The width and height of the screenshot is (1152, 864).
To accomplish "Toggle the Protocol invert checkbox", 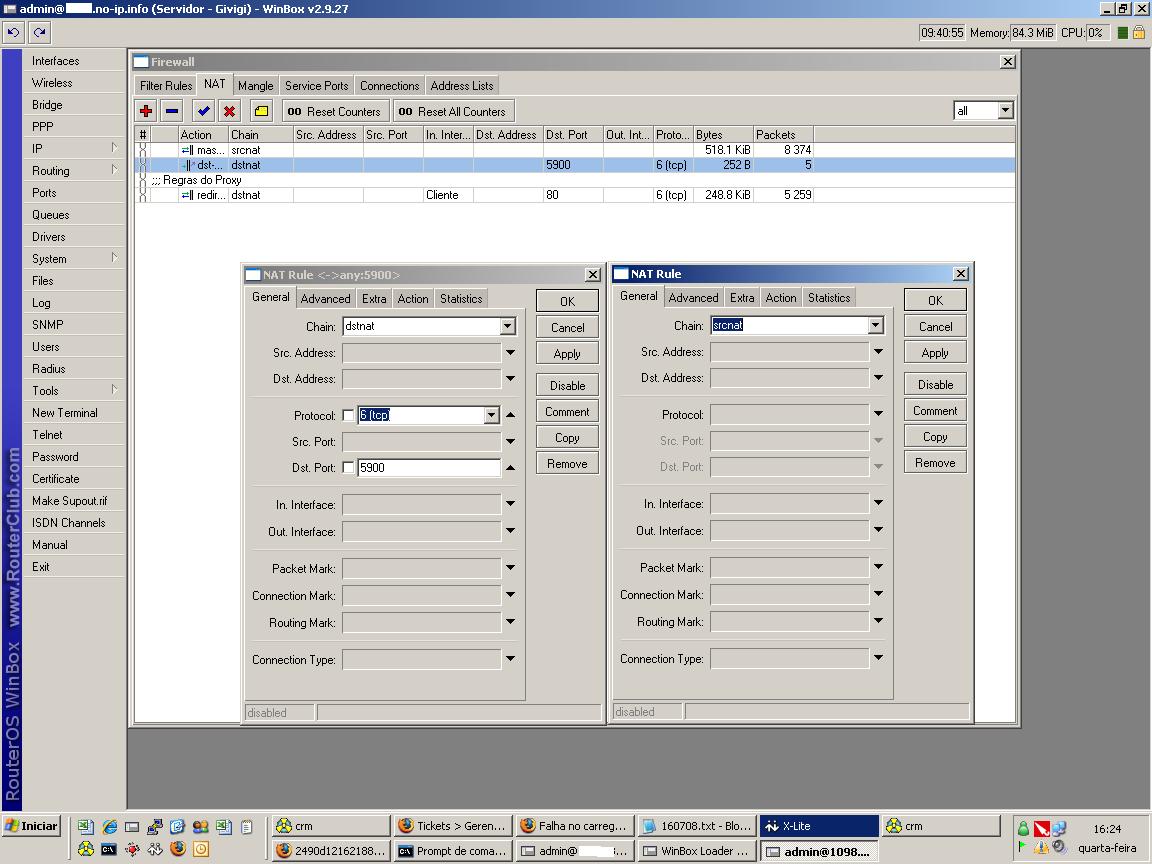I will click(x=348, y=415).
